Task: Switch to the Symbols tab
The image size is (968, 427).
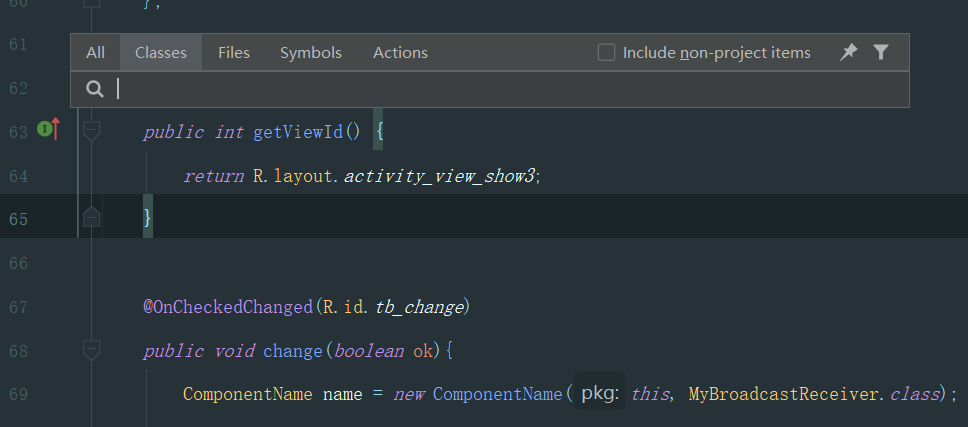Action: pyautogui.click(x=311, y=52)
